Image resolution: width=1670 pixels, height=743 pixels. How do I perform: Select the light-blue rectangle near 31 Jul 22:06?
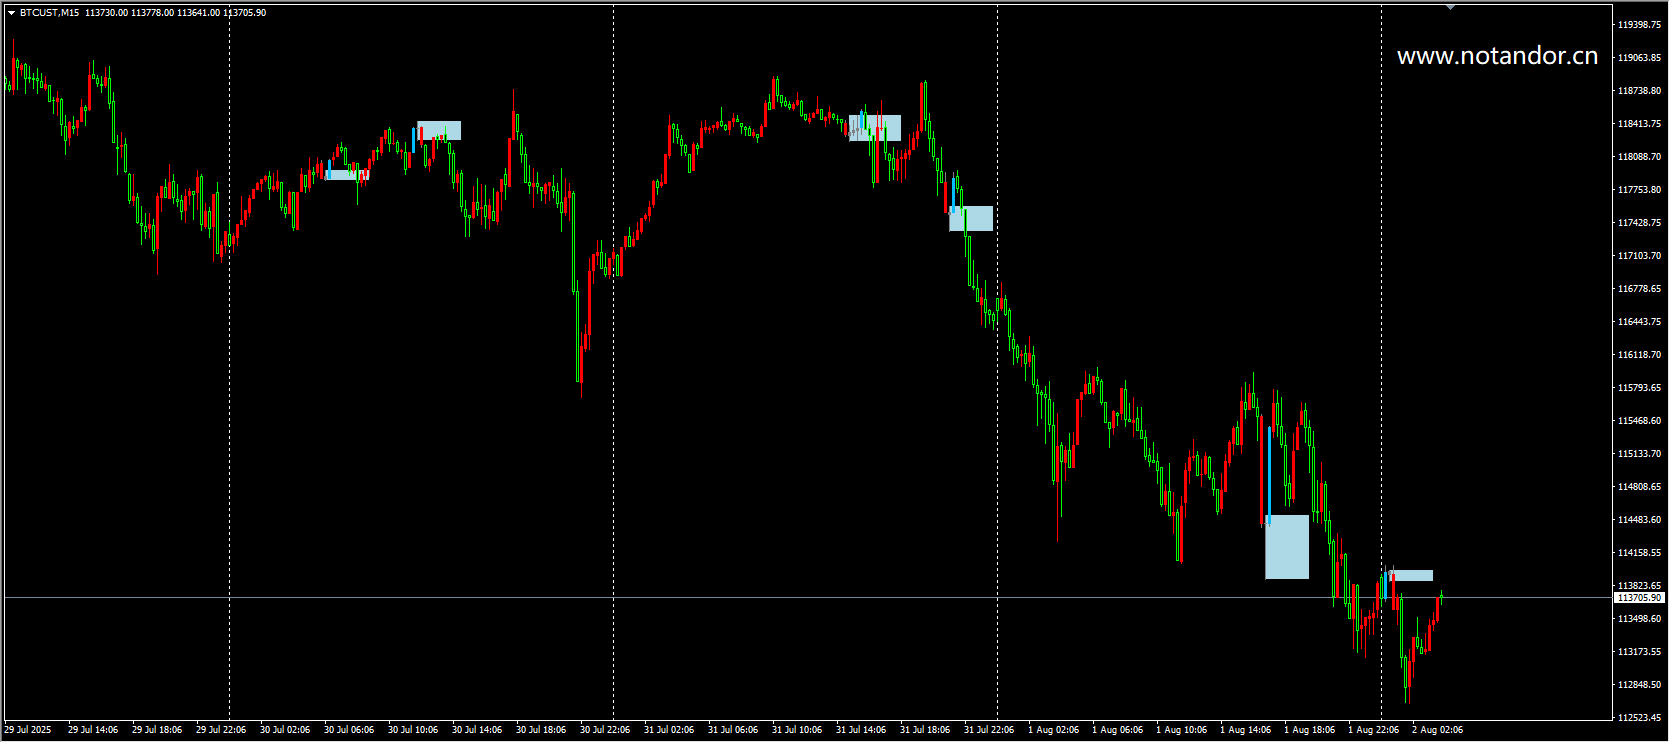coord(971,218)
